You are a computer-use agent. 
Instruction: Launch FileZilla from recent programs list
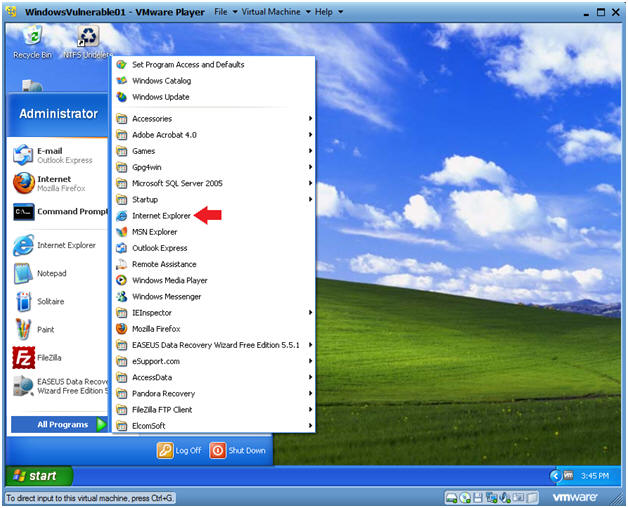37,357
